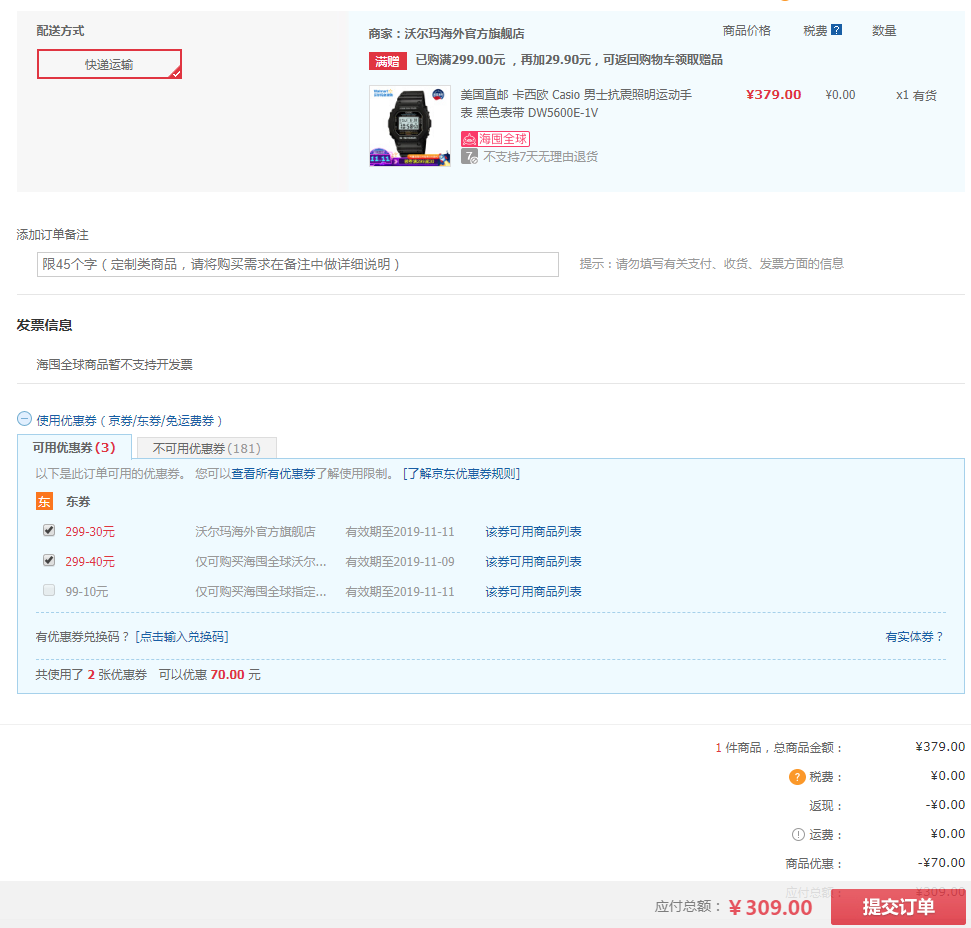
Task: Click the 299-30元 coupon label
Action: click(90, 532)
